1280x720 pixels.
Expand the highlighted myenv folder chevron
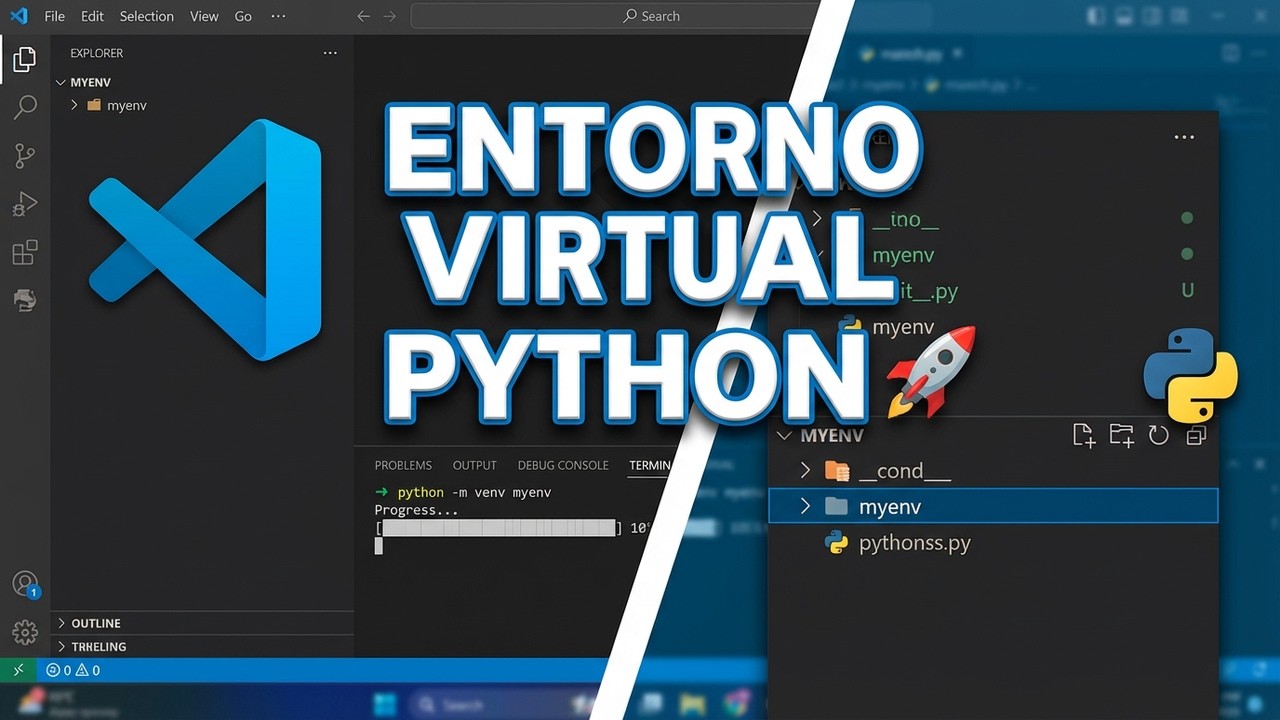coord(805,506)
